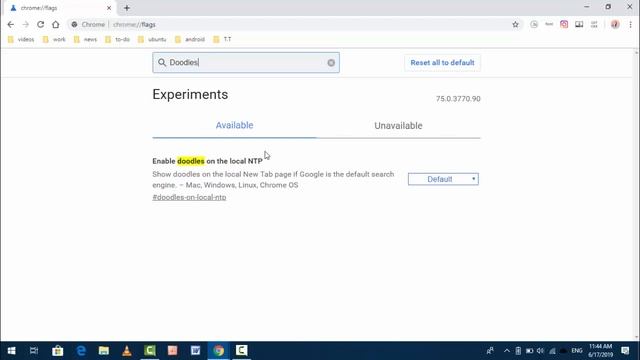Open the Windows Start menu
Image resolution: width=640 pixels, height=360 pixels.
pos(11,351)
